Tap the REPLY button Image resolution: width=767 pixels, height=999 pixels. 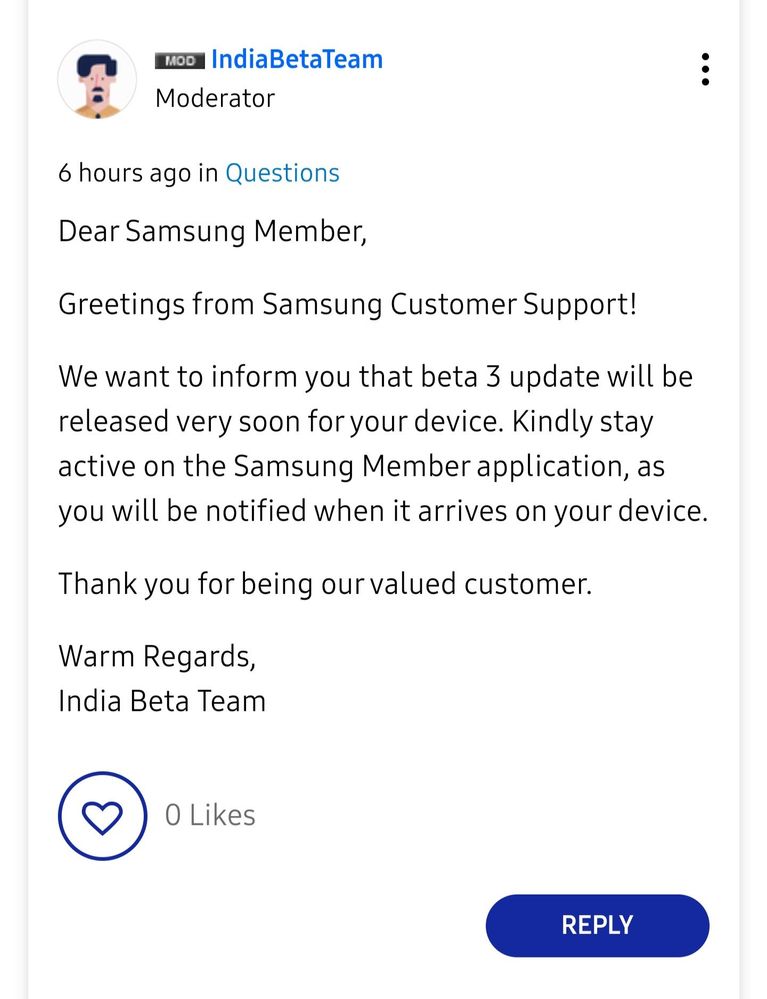(x=598, y=925)
